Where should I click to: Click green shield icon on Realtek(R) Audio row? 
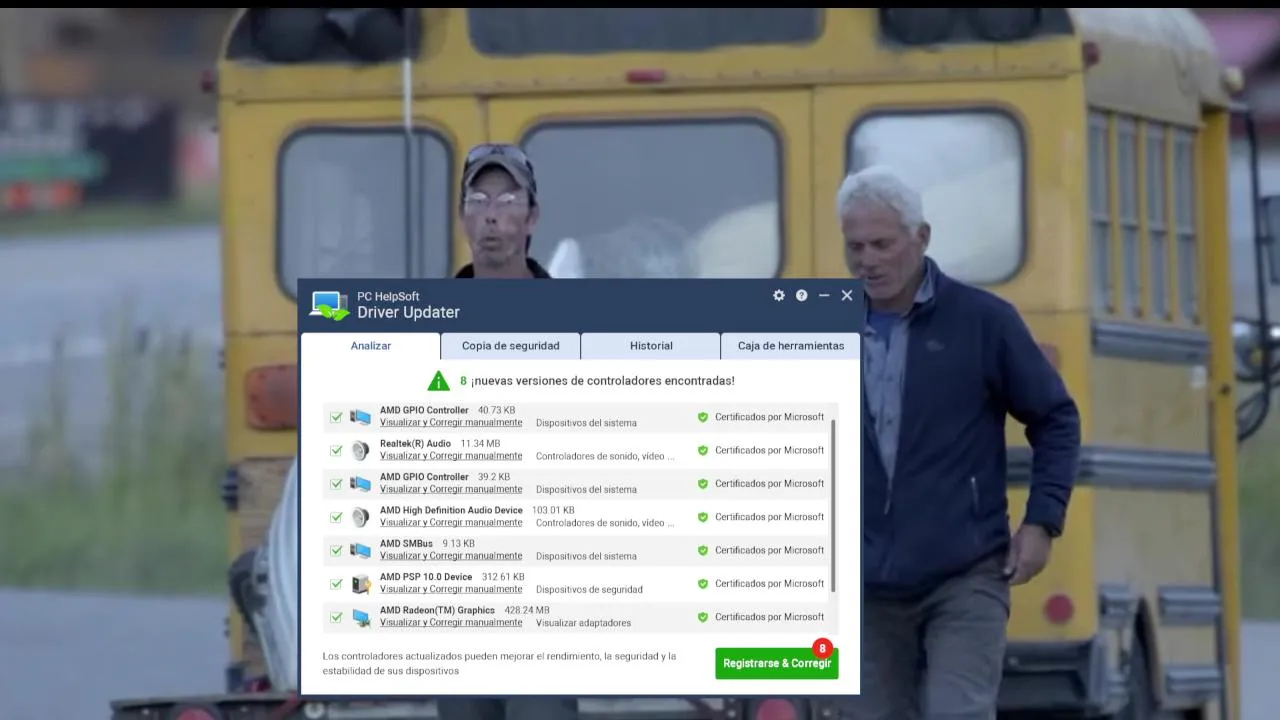(703, 450)
